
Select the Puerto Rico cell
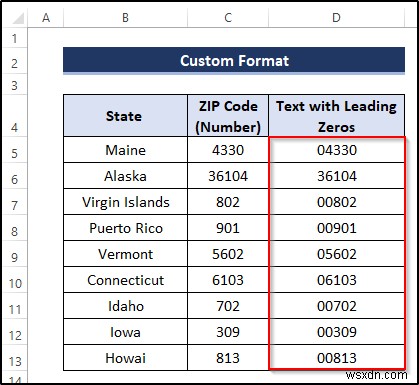(x=125, y=228)
